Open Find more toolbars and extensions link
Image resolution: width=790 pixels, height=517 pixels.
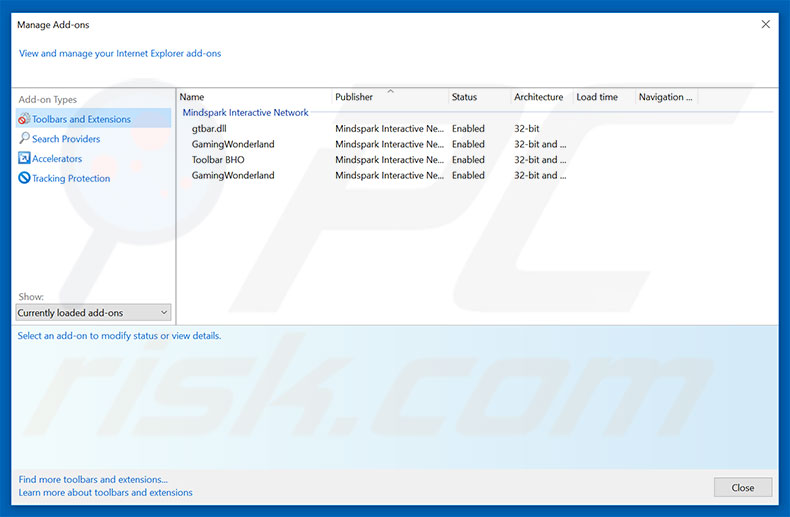[x=93, y=479]
